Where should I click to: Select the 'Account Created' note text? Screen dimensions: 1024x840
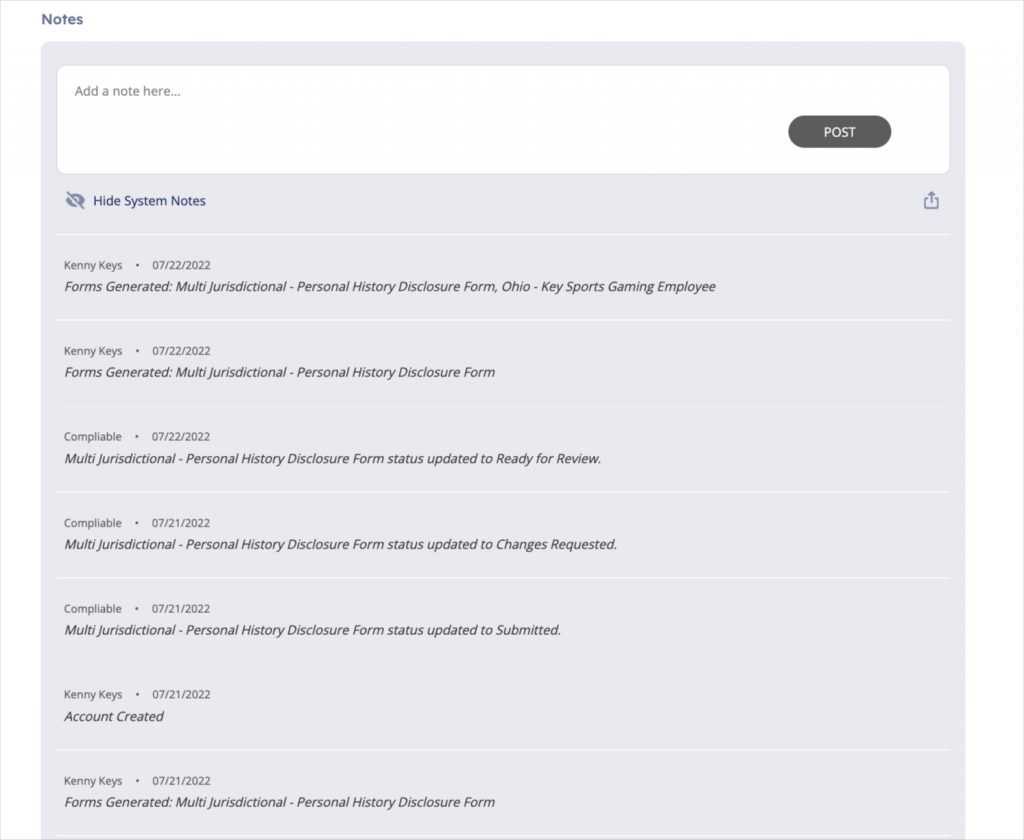pyautogui.click(x=114, y=716)
